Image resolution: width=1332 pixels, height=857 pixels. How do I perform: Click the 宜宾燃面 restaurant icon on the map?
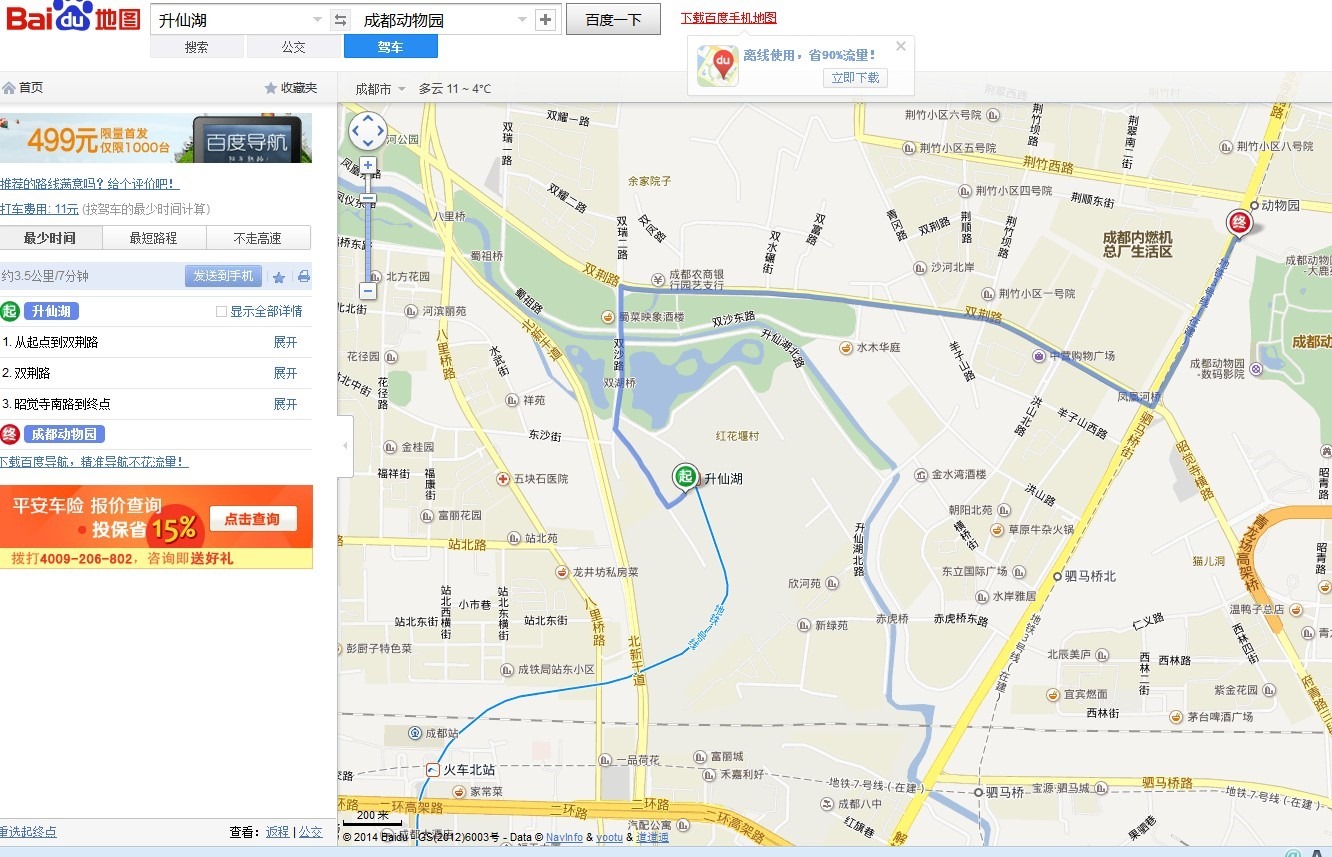point(1052,694)
